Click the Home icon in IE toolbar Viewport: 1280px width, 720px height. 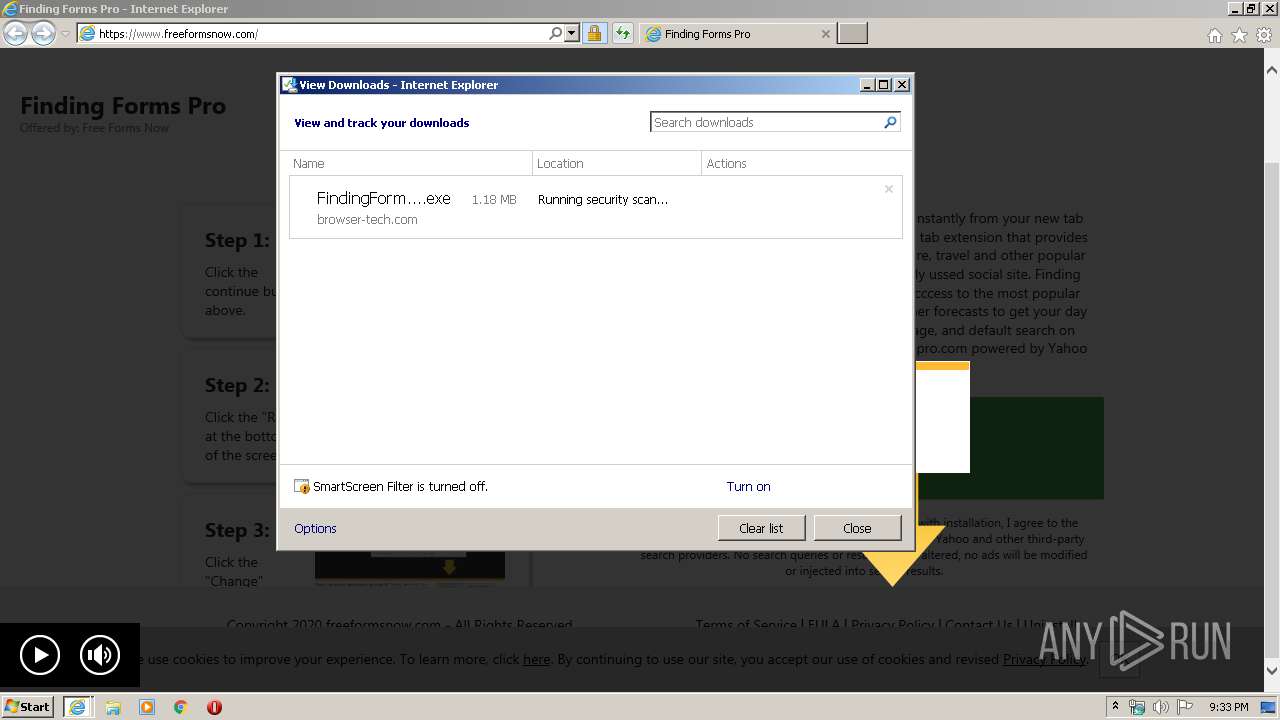point(1214,35)
